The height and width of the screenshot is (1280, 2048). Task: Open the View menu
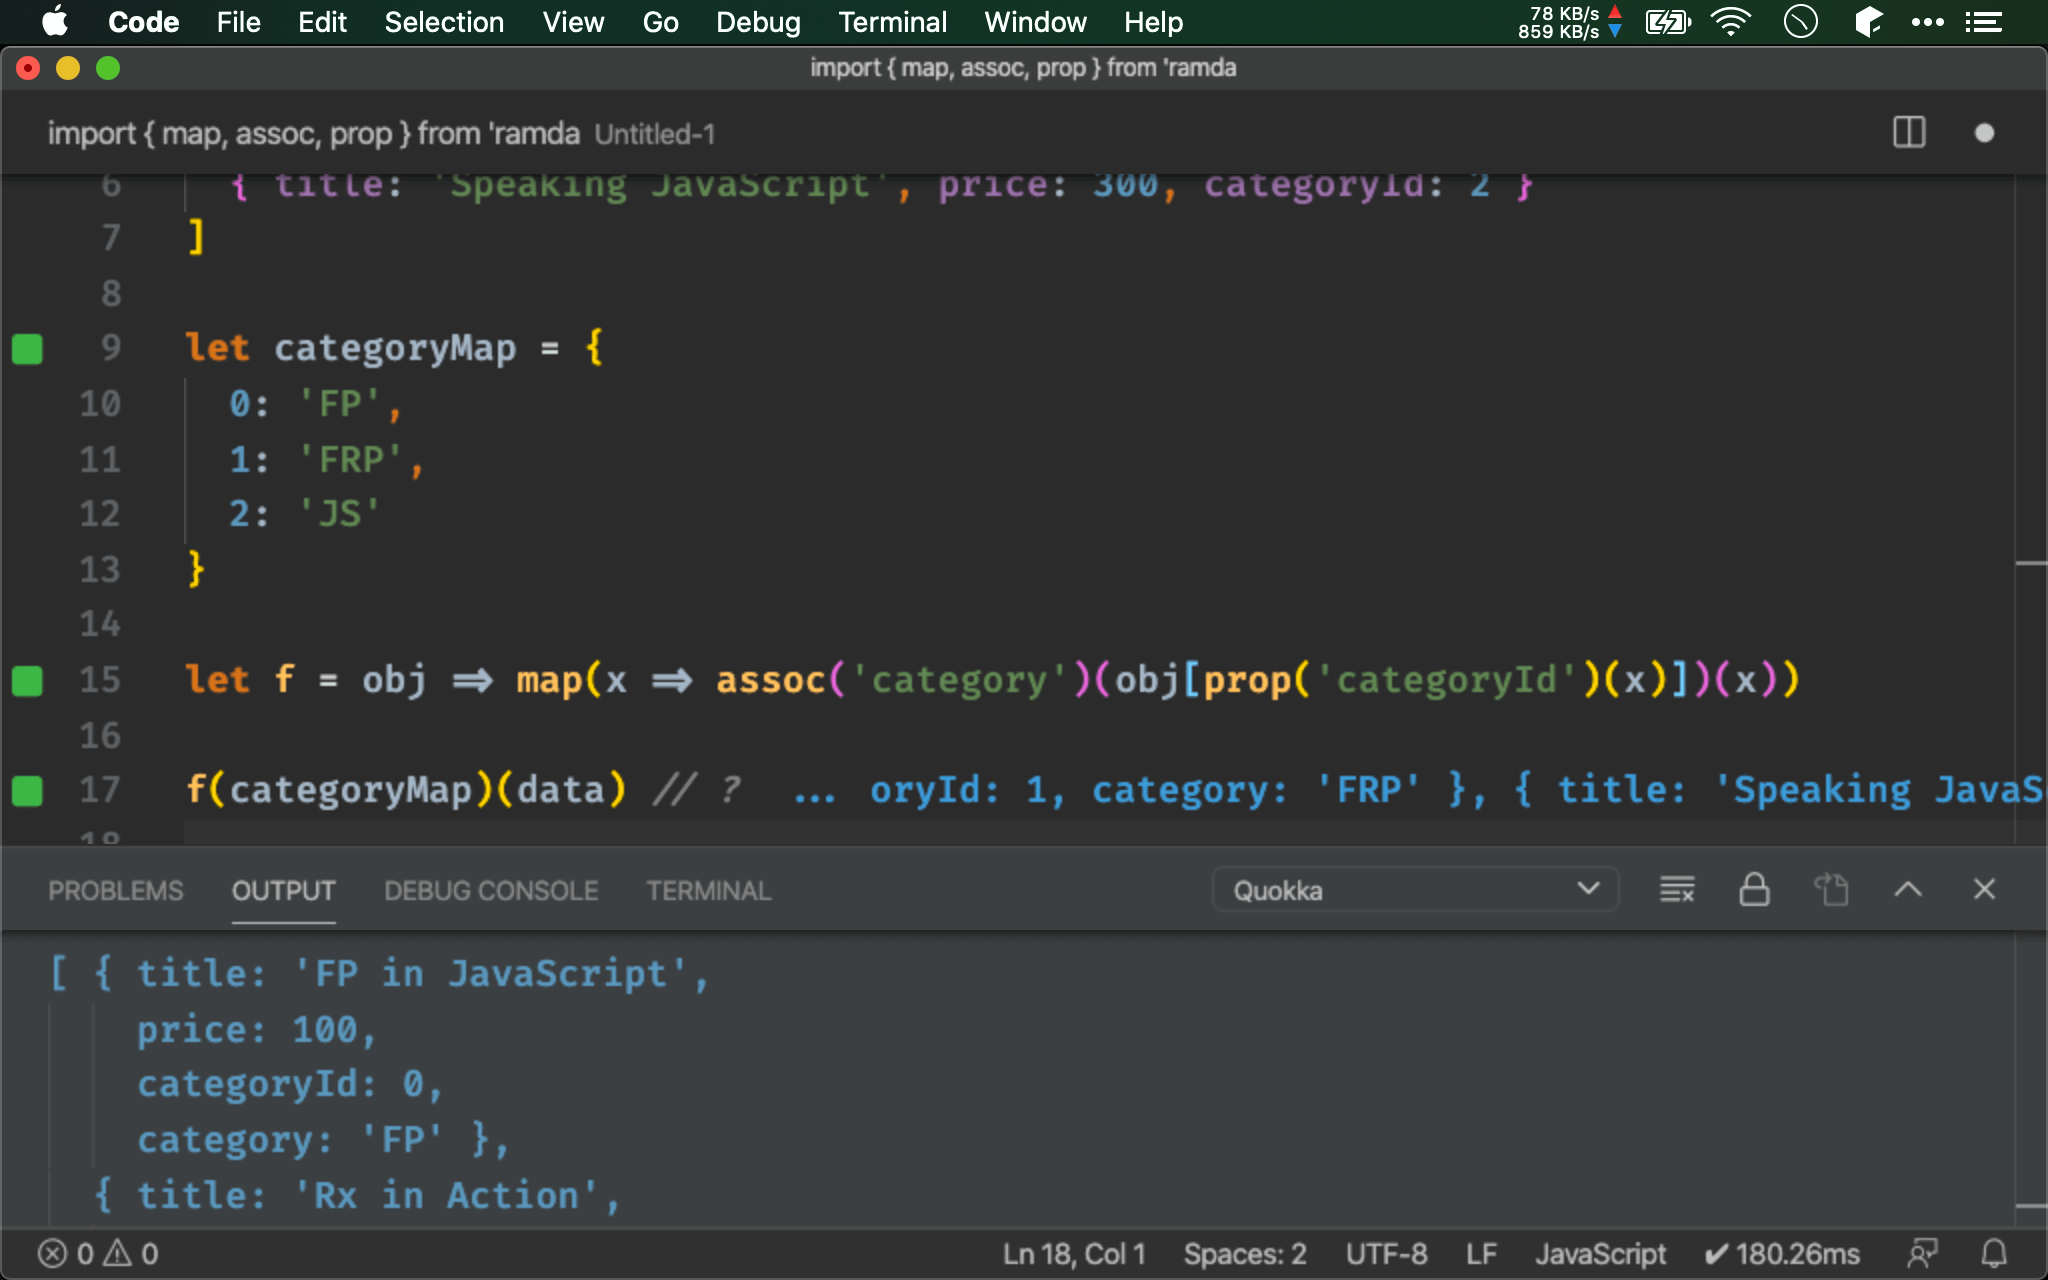pos(573,21)
